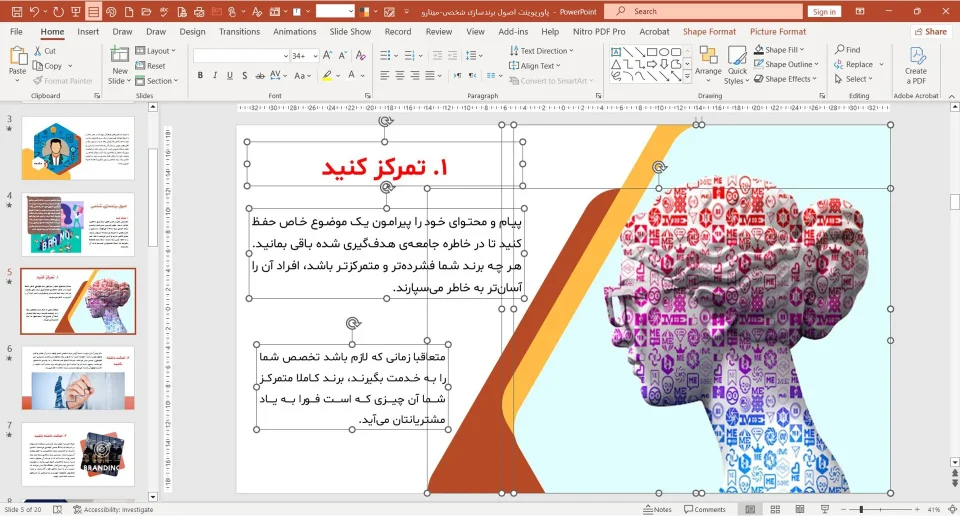
Task: Toggle strikethrough formatting
Action: click(x=260, y=76)
